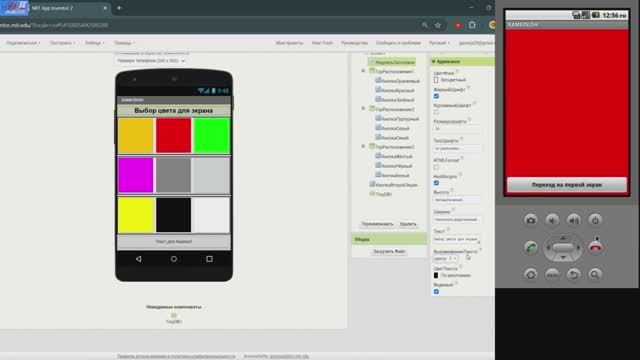Viewport: 640px width, 360px height.
Task: Click the НадписьЗаголовок component icon in tree
Action: pyautogui.click(x=371, y=62)
